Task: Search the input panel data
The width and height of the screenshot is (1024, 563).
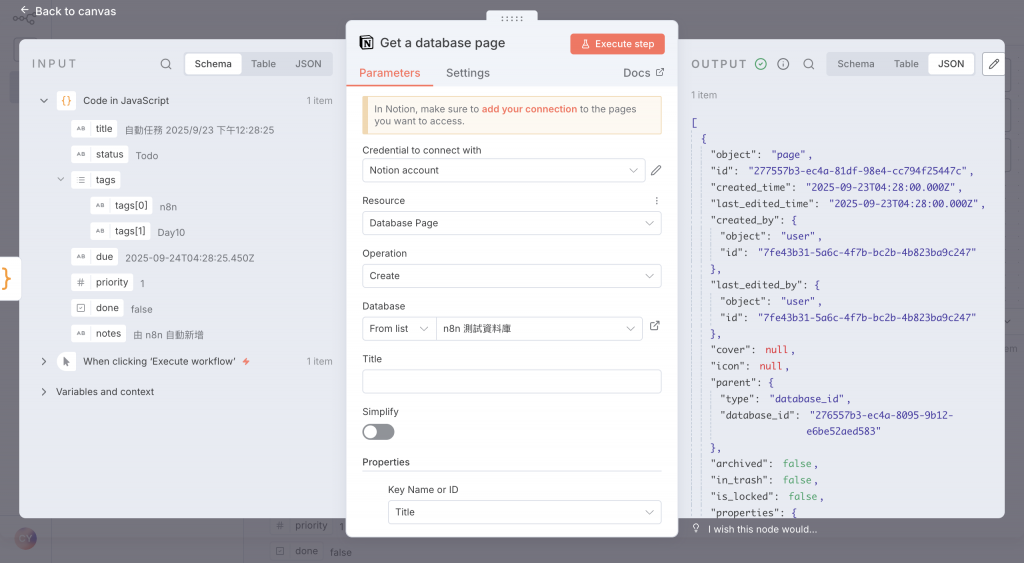Action: 166,64
